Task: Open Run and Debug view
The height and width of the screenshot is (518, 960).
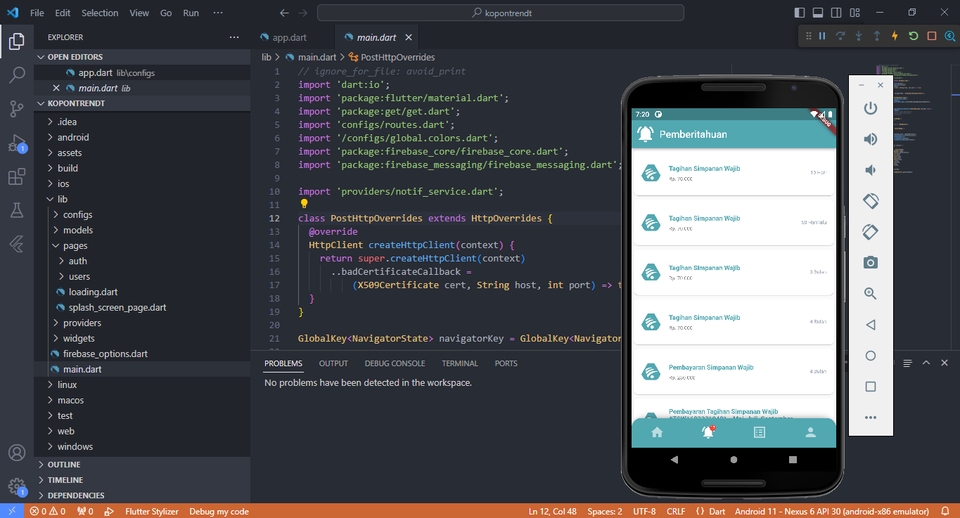Action: coord(17,143)
